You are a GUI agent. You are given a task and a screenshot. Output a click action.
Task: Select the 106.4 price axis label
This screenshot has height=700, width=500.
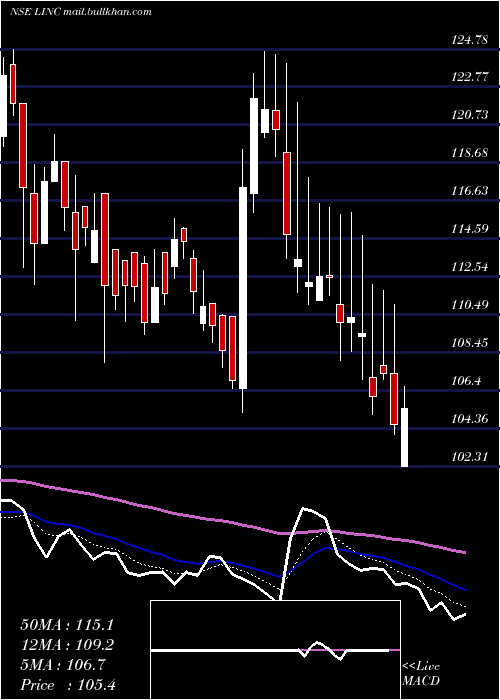tap(467, 381)
